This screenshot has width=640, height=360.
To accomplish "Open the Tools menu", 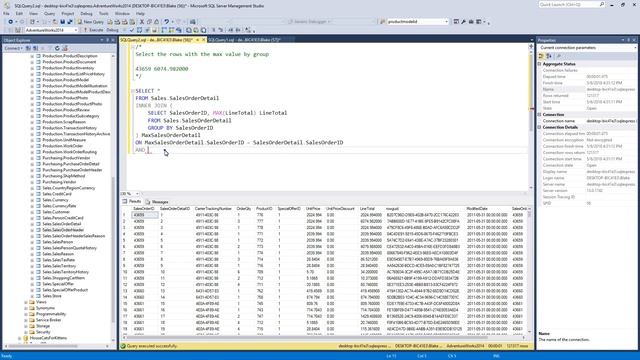I will [104, 13].
